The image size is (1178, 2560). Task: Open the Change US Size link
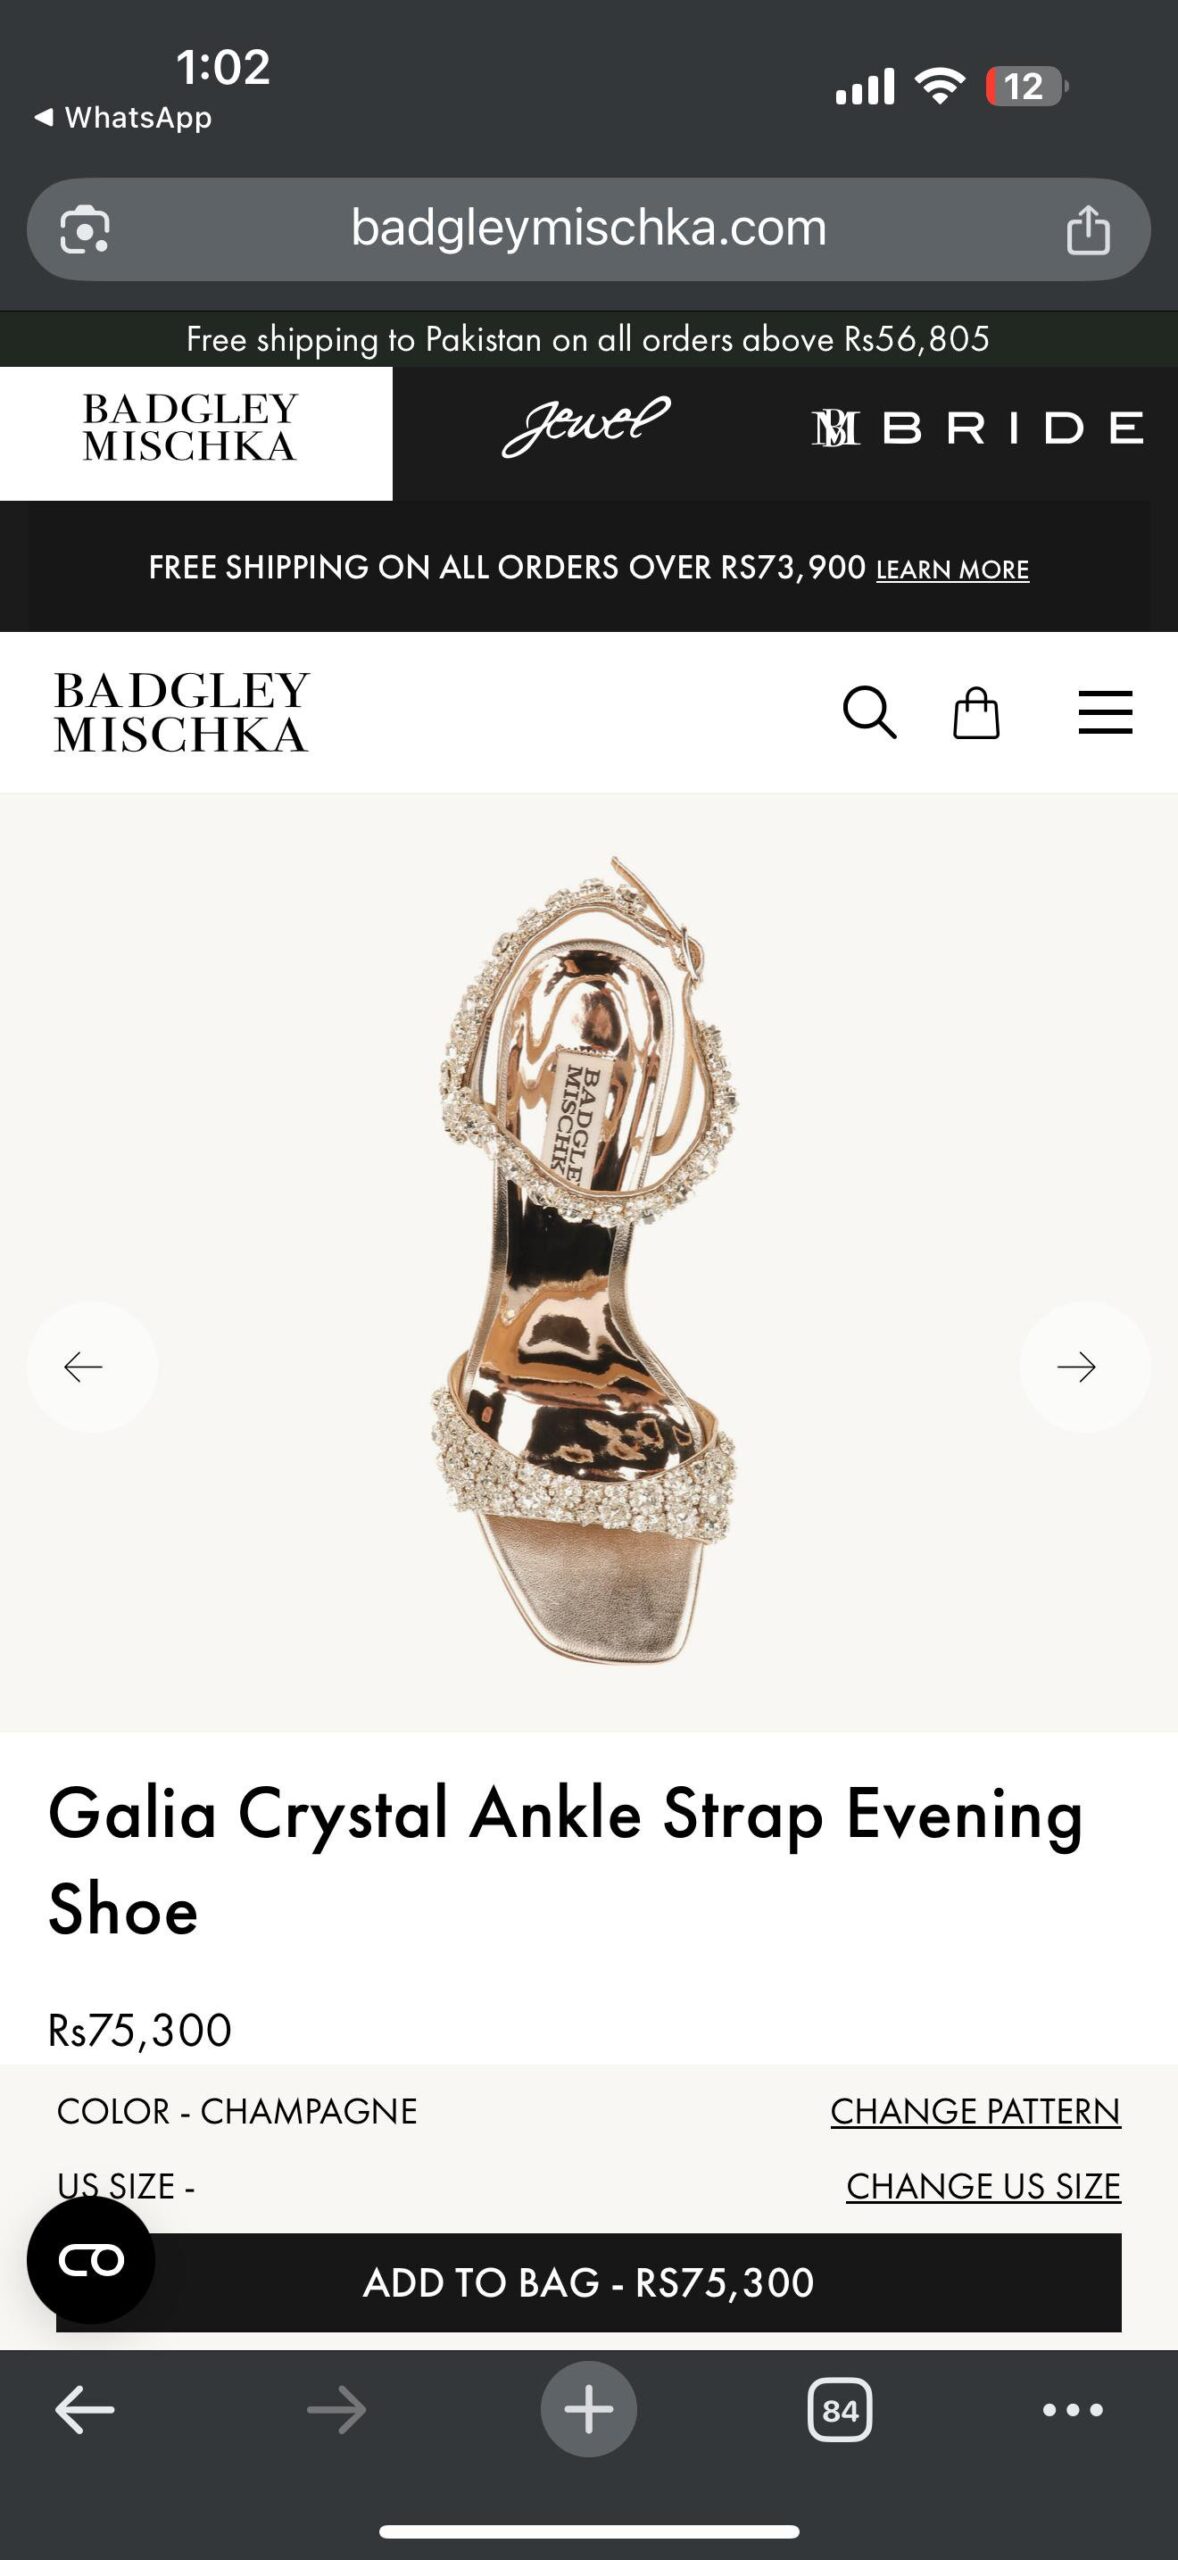tap(983, 2185)
